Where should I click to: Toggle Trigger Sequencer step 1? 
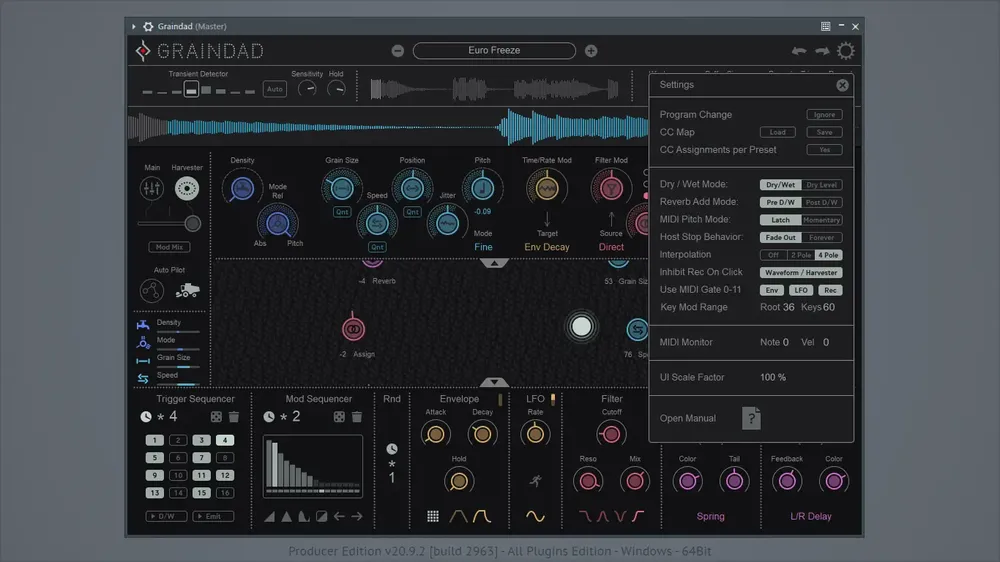(x=154, y=440)
